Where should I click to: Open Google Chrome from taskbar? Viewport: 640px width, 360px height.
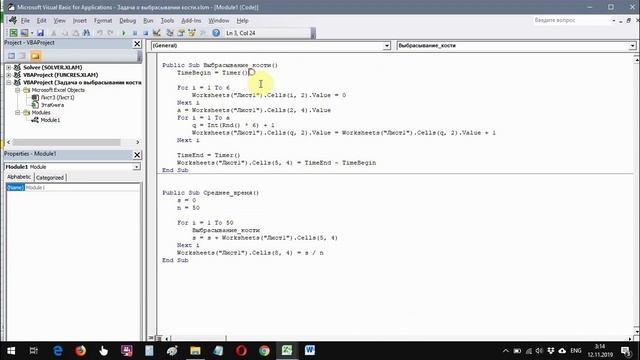click(x=264, y=351)
